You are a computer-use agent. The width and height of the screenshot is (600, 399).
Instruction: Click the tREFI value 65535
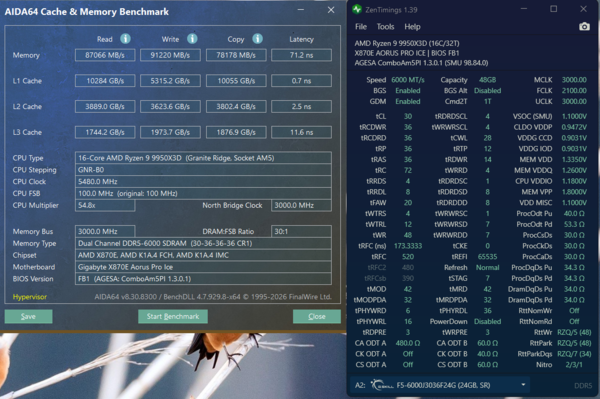click(x=488, y=257)
